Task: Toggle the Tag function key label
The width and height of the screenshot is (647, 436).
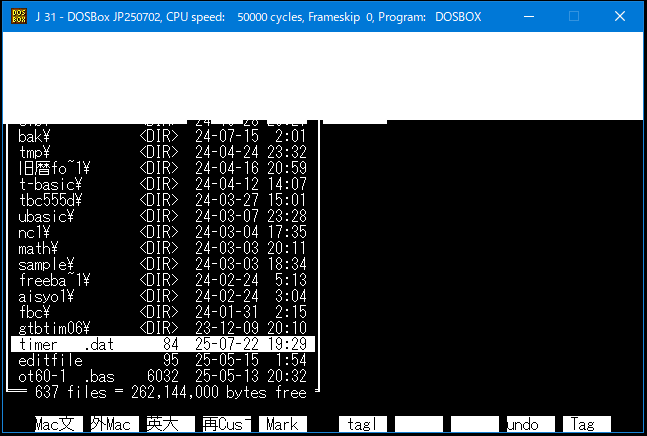Action: click(x=586, y=424)
